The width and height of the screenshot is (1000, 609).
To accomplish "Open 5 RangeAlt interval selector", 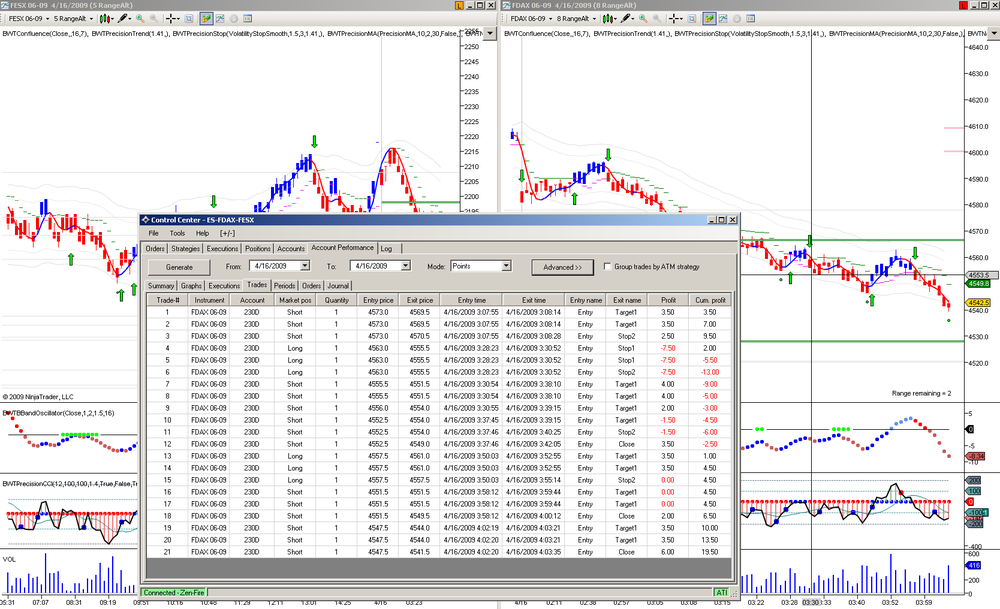I will [x=73, y=18].
